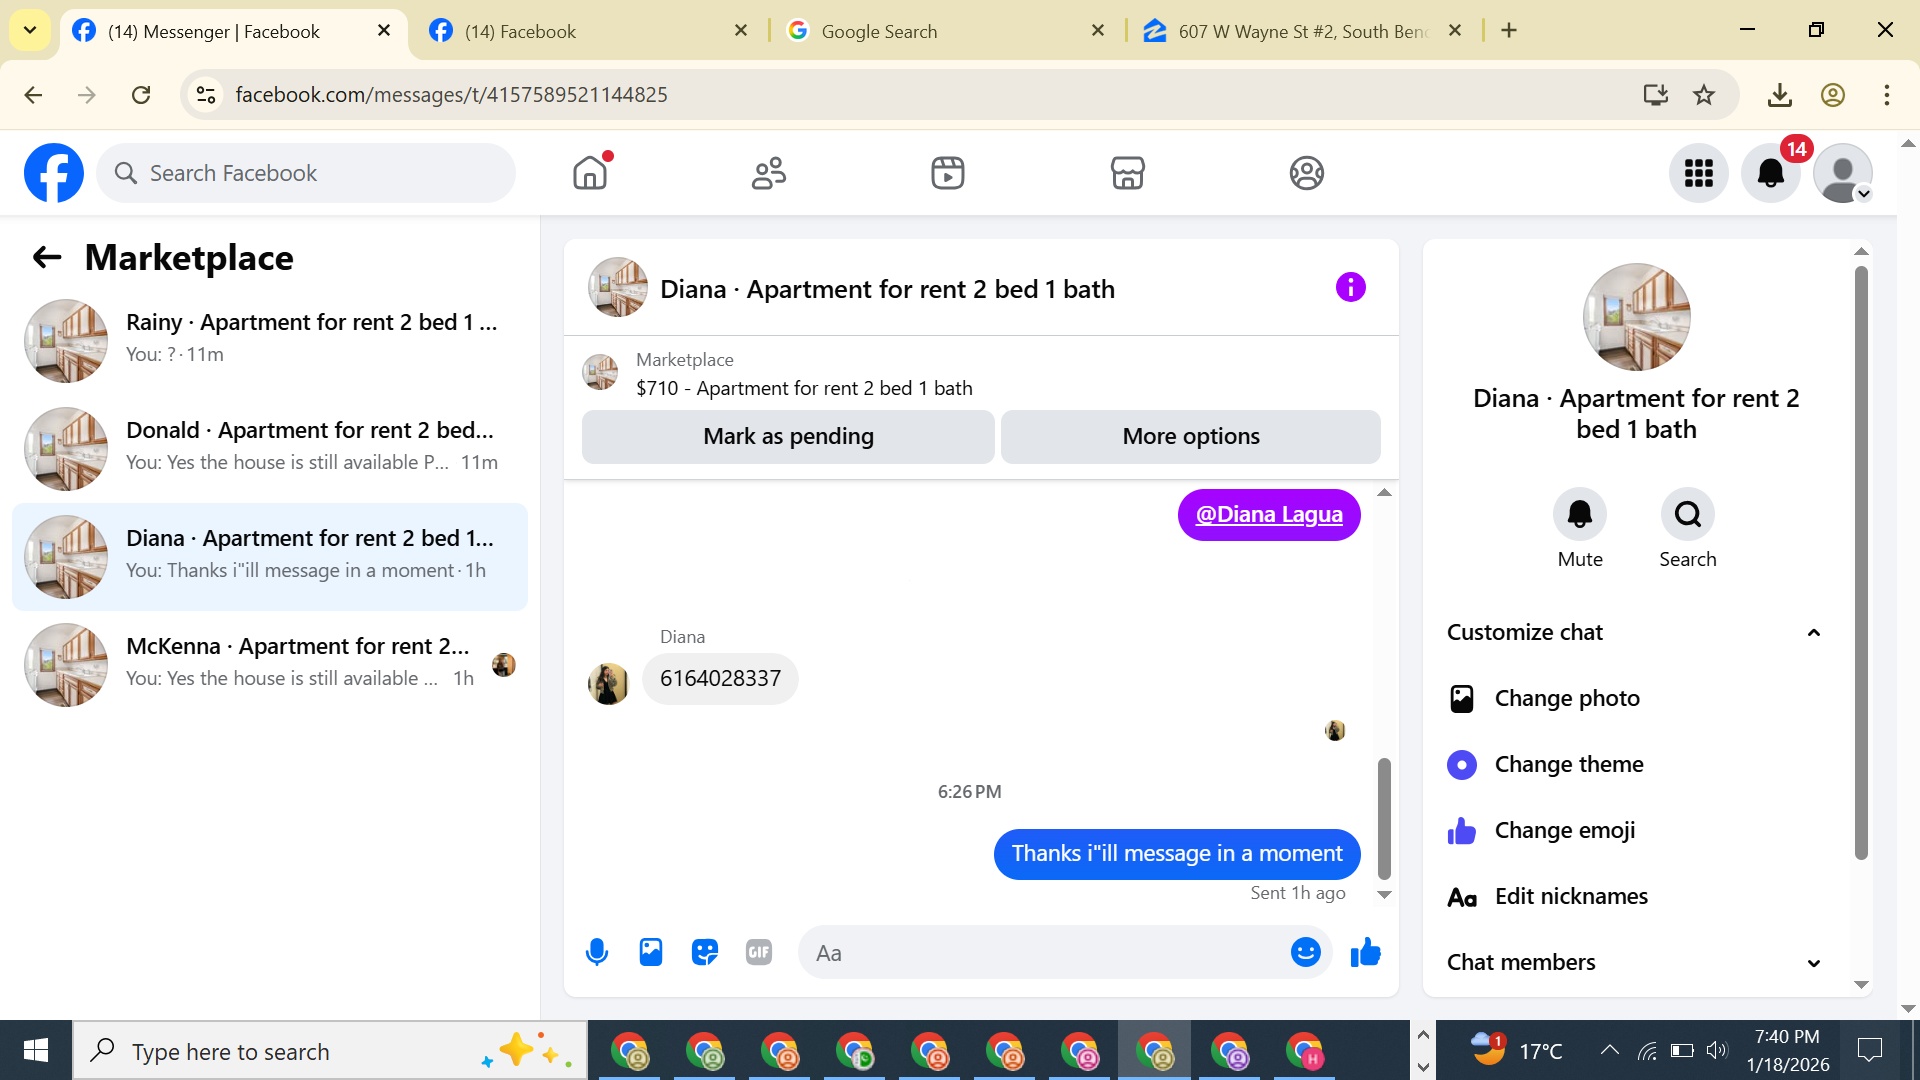Viewport: 1920px width, 1080px height.
Task: Open Facebook notifications bell
Action: pos(1770,173)
